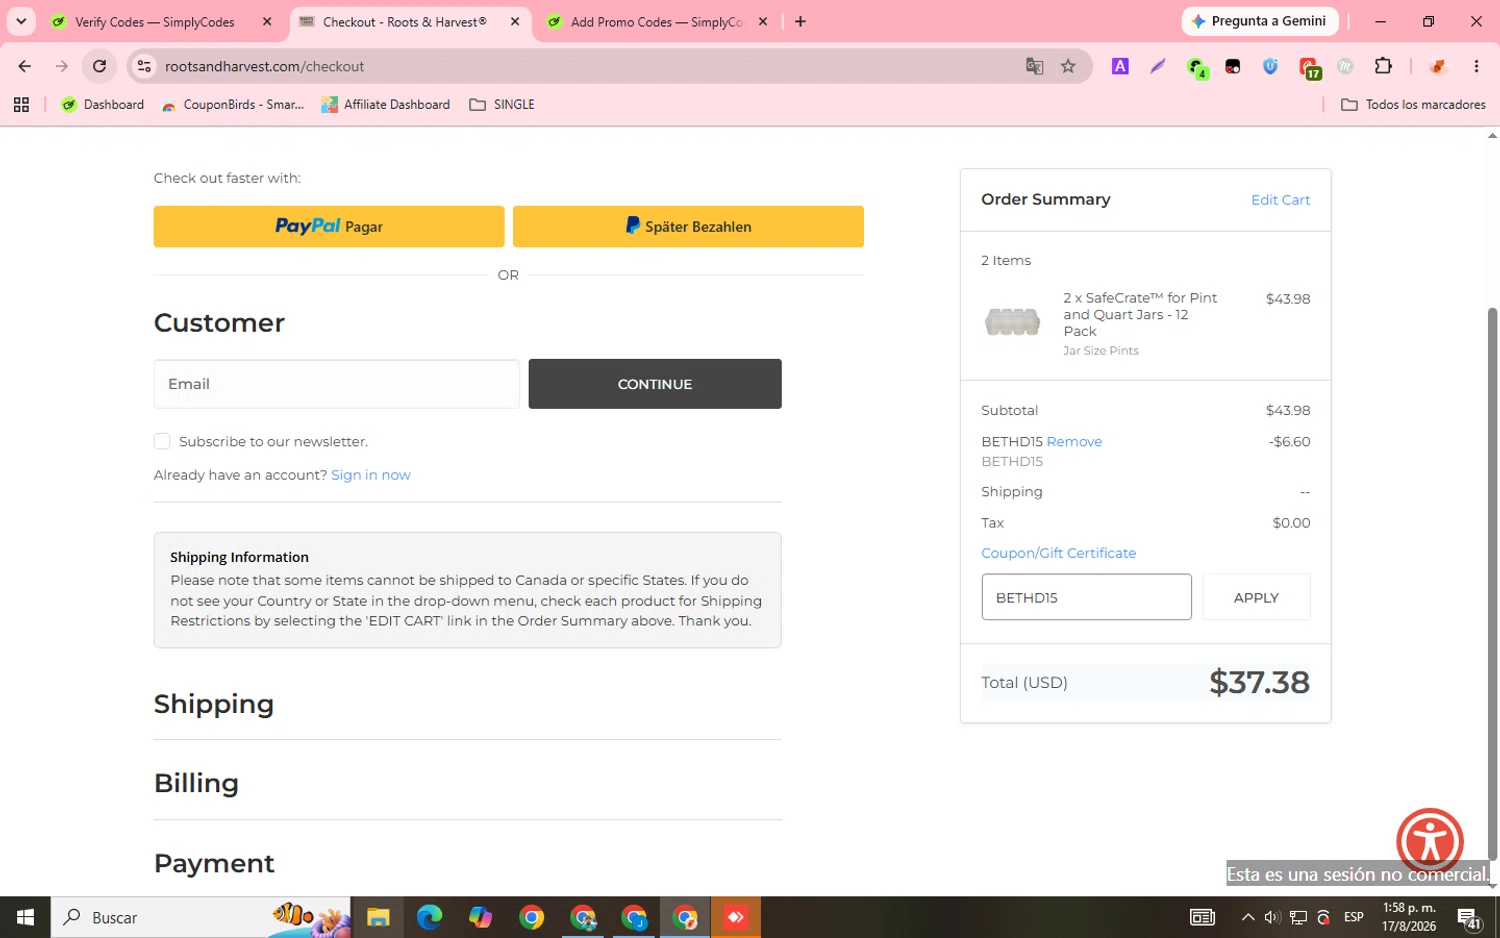This screenshot has height=938, width=1500.
Task: Open the accessibility widget icon
Action: [1430, 841]
